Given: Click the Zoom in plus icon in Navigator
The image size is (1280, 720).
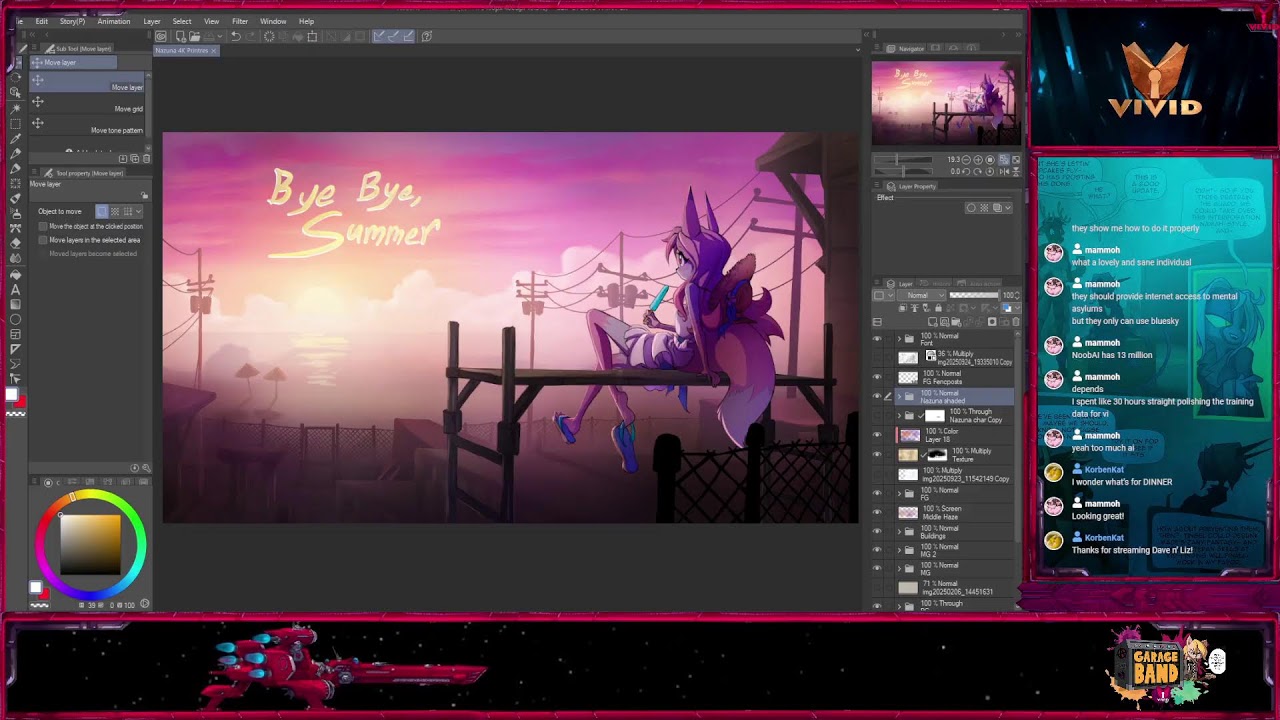Looking at the screenshot, I should 978,160.
